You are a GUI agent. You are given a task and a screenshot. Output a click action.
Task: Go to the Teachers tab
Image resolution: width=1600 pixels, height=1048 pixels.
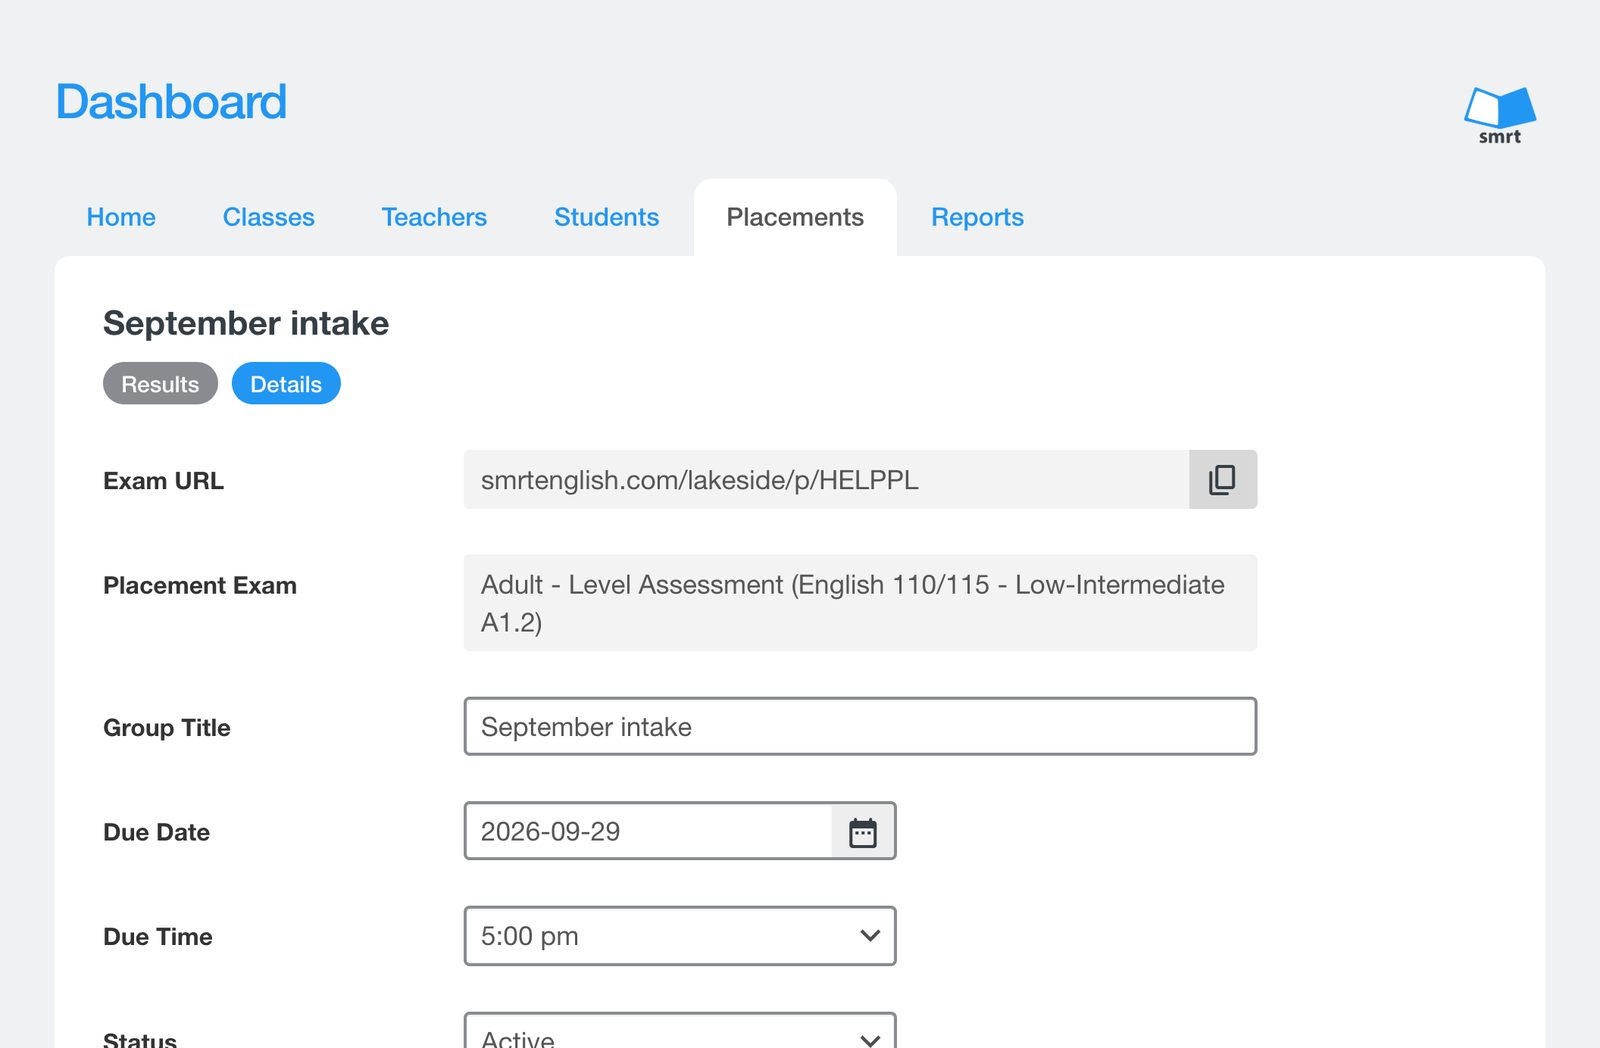434,217
